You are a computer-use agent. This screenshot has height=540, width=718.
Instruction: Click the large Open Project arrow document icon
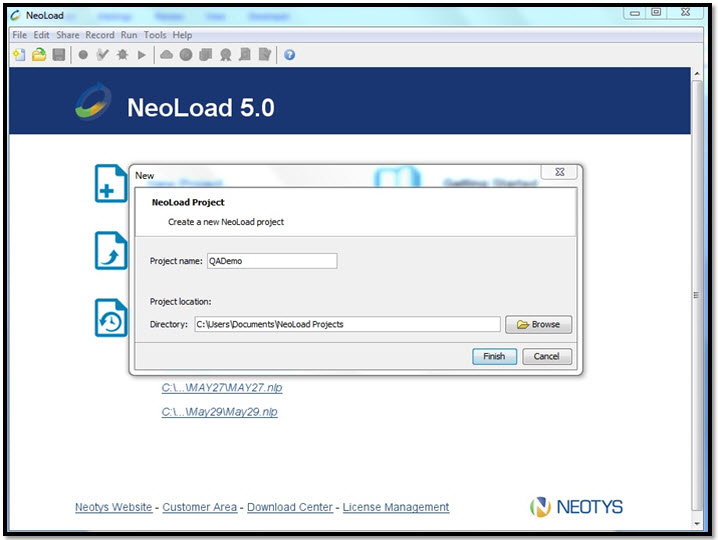click(x=111, y=251)
